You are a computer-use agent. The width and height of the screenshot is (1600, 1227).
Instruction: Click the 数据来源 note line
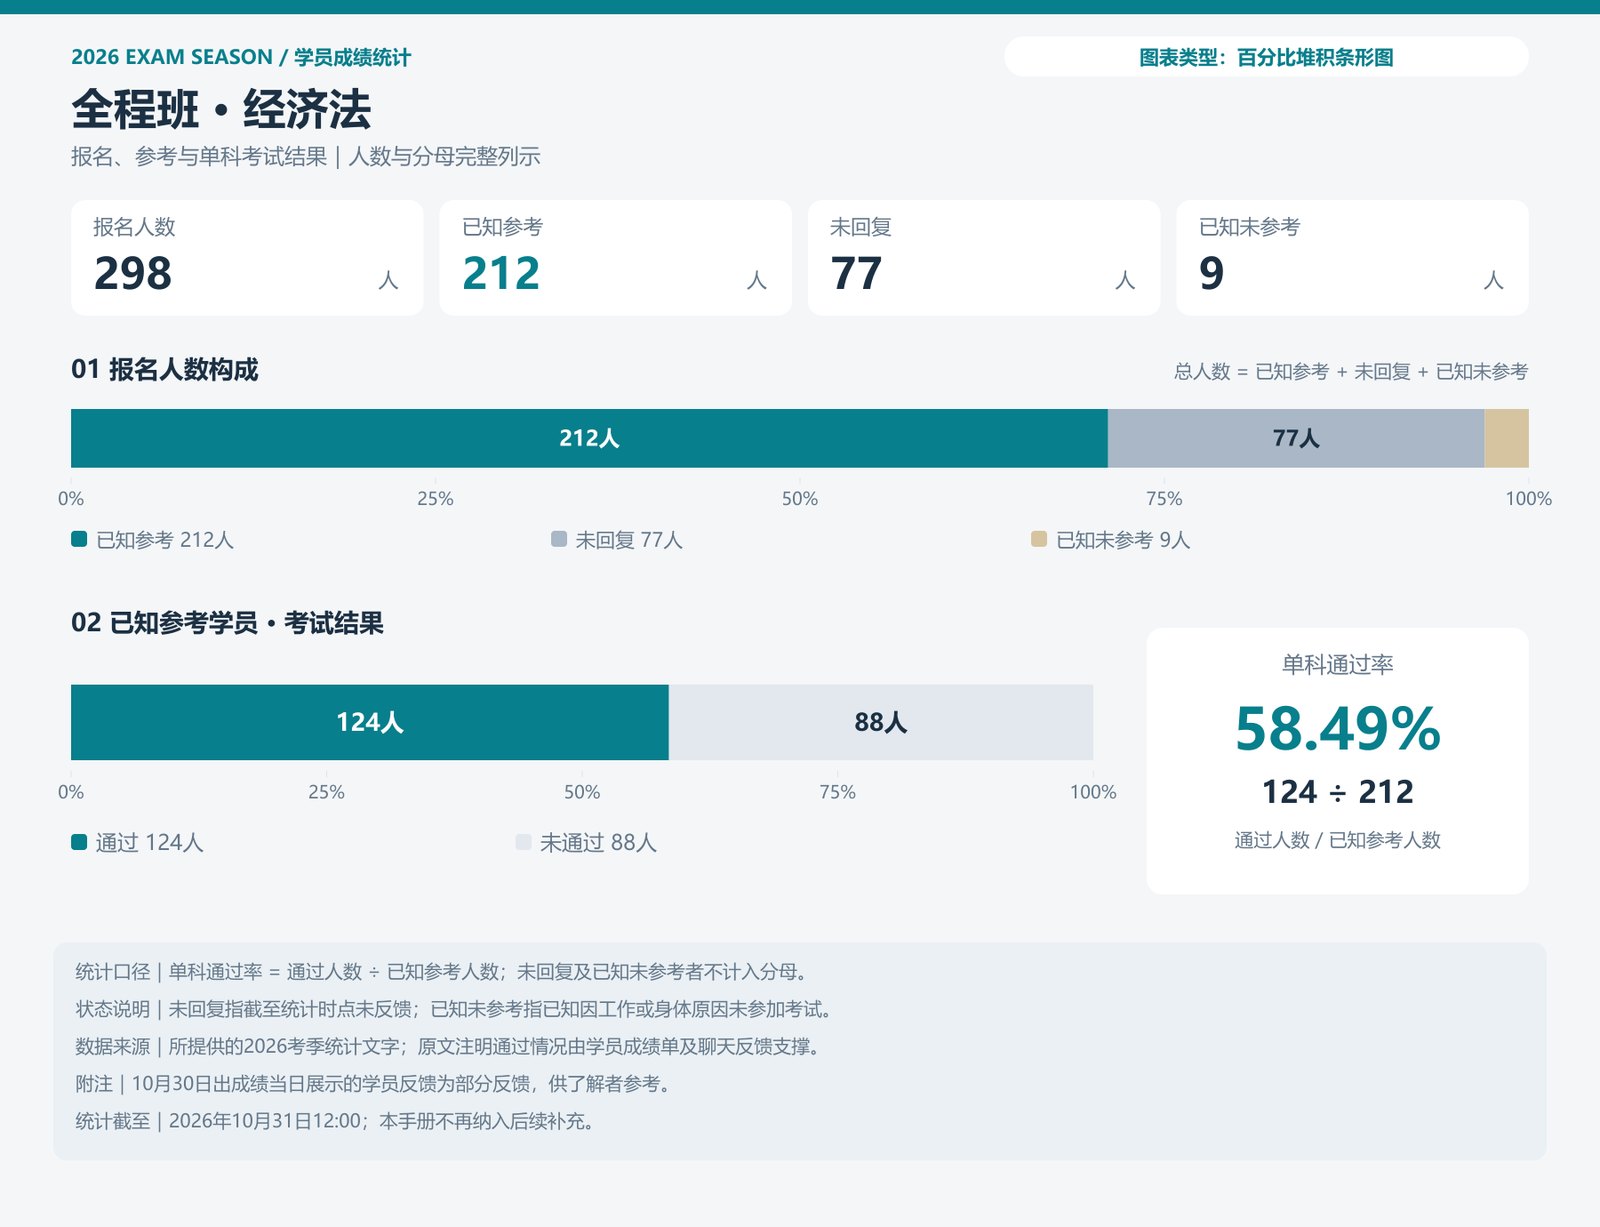(x=448, y=1047)
